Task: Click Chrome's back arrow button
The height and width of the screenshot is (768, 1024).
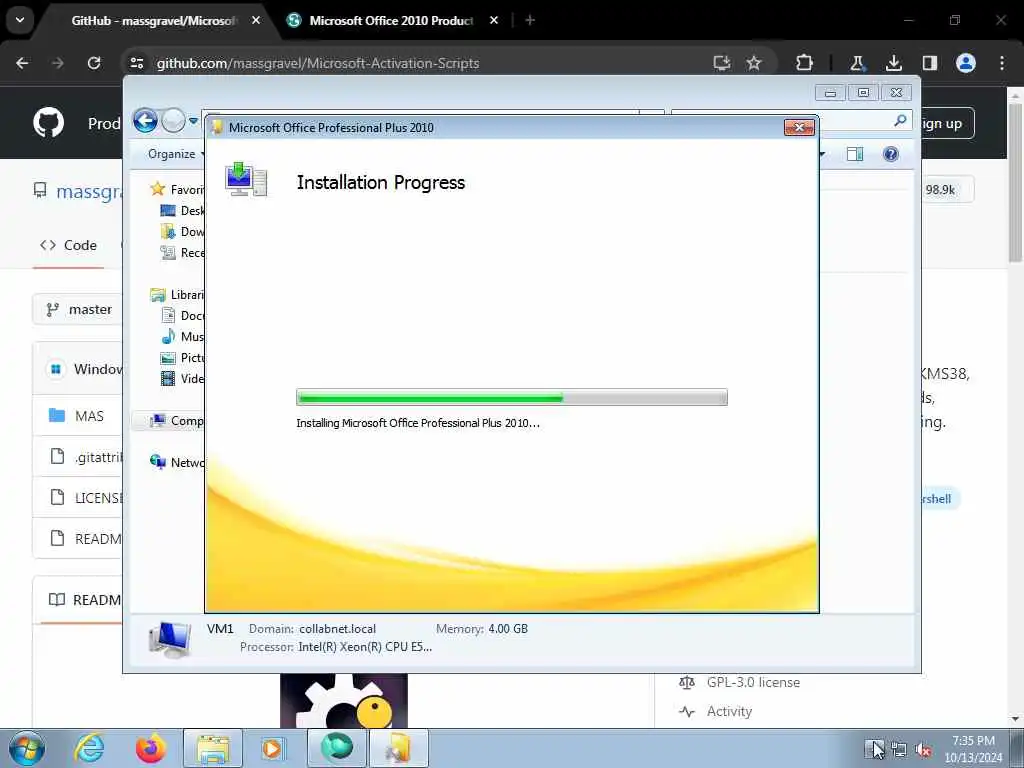Action: point(22,63)
